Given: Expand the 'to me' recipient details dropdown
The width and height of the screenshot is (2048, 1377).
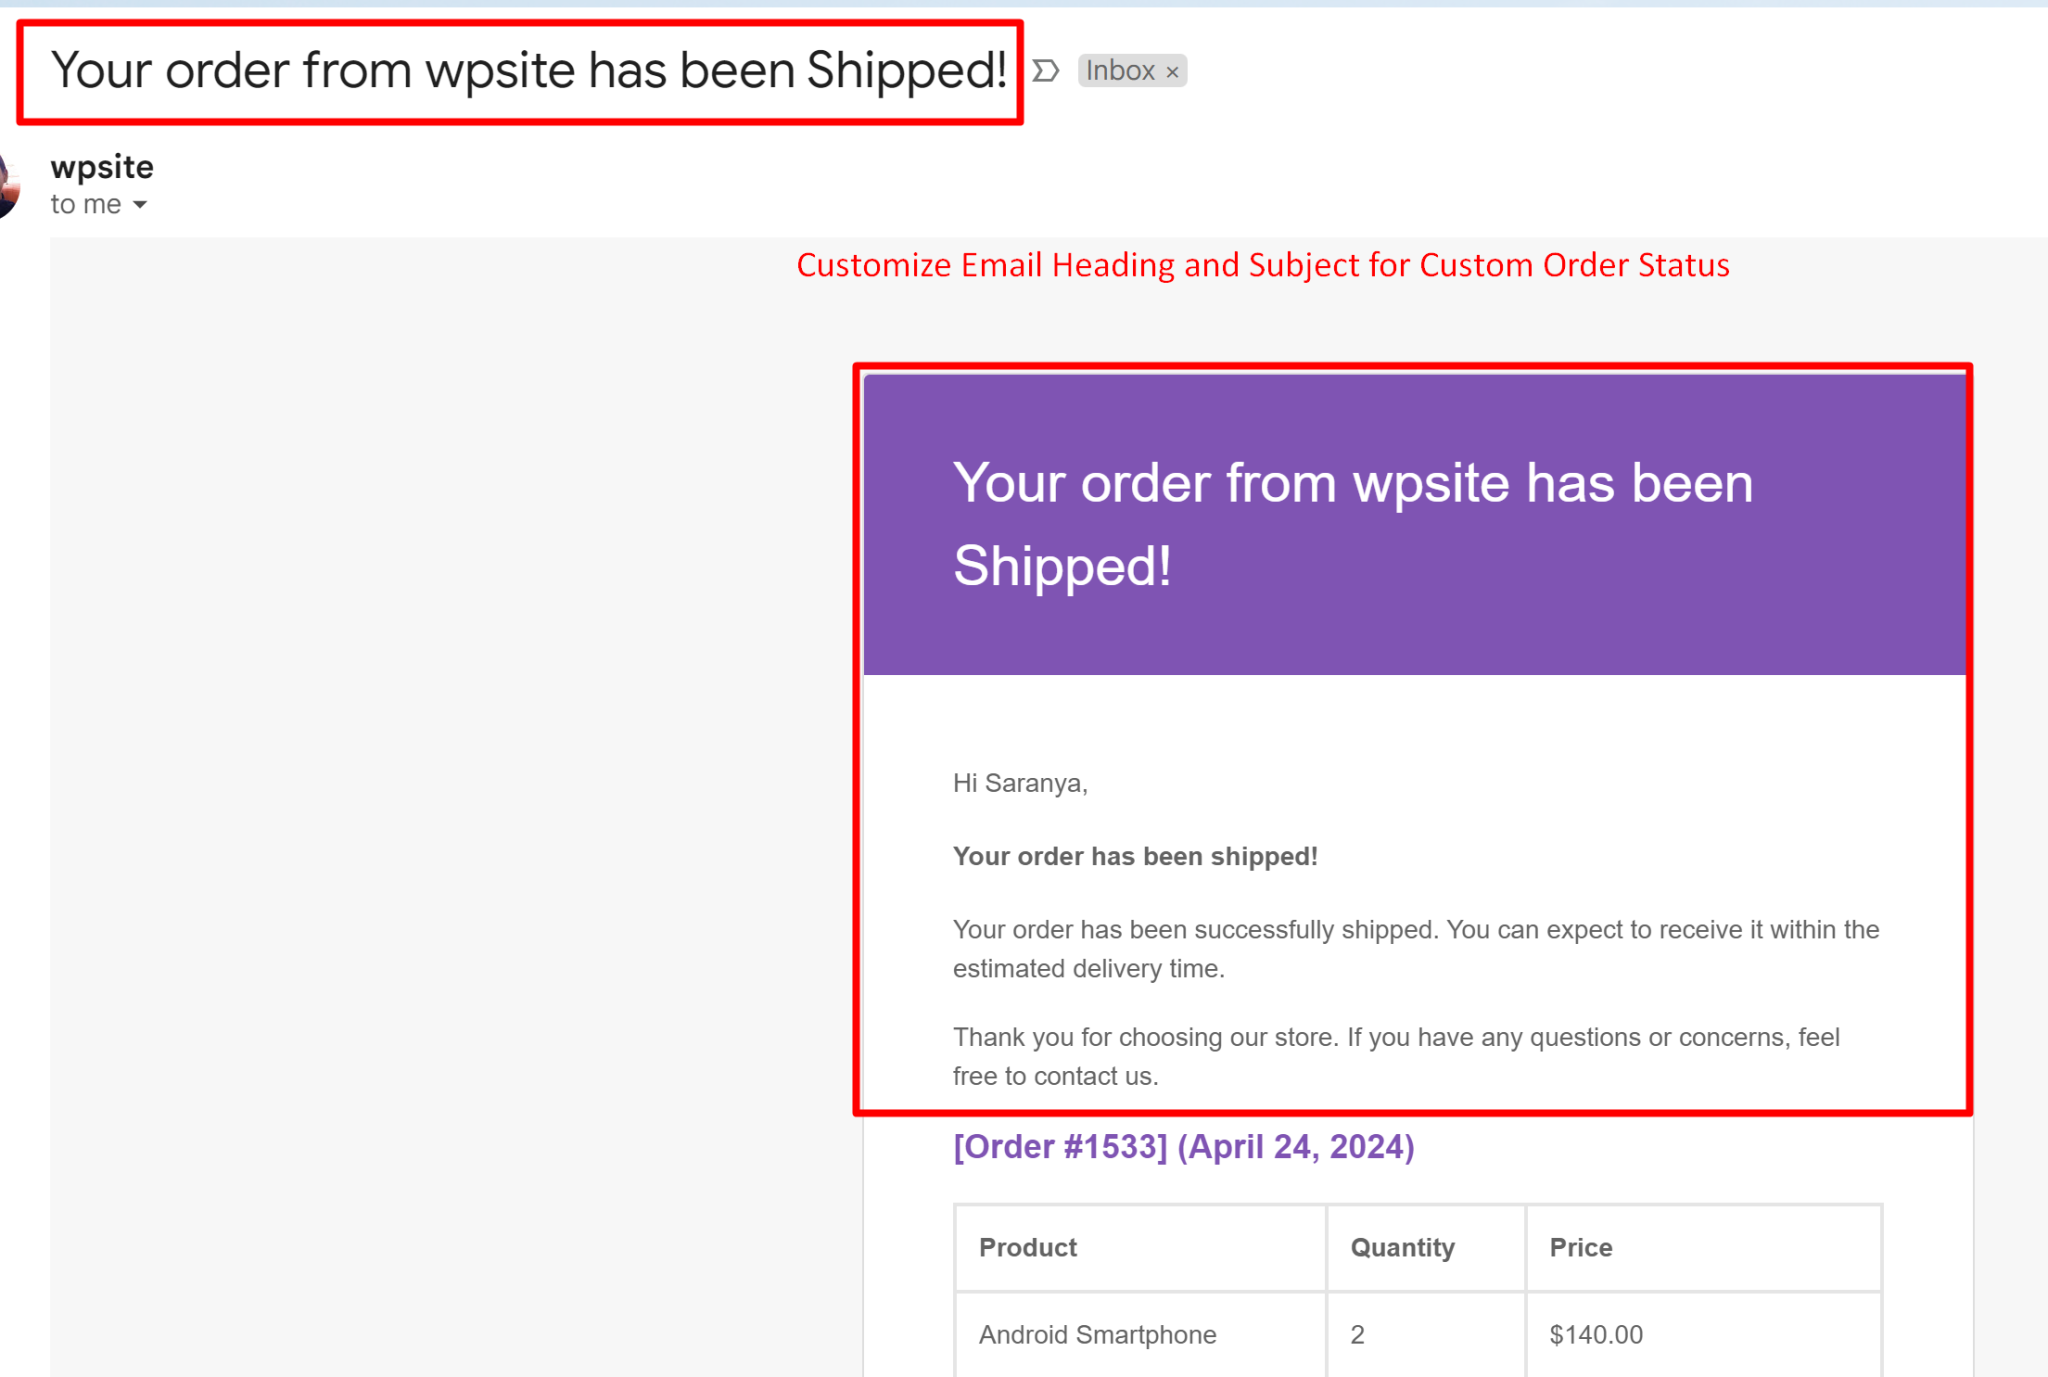Looking at the screenshot, I should (142, 204).
